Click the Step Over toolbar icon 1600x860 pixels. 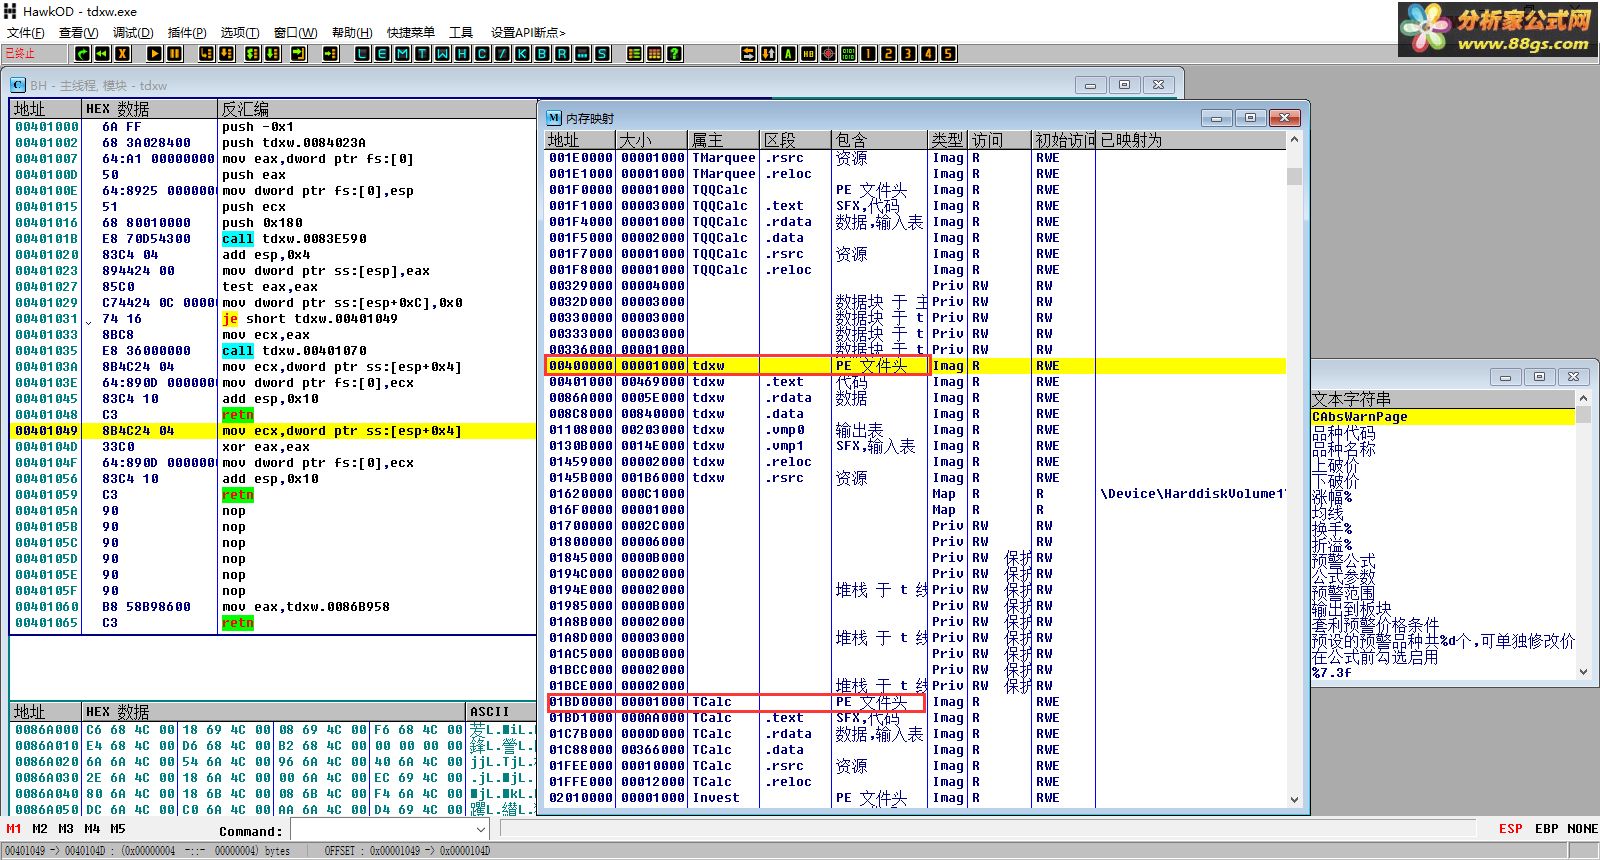tap(228, 54)
